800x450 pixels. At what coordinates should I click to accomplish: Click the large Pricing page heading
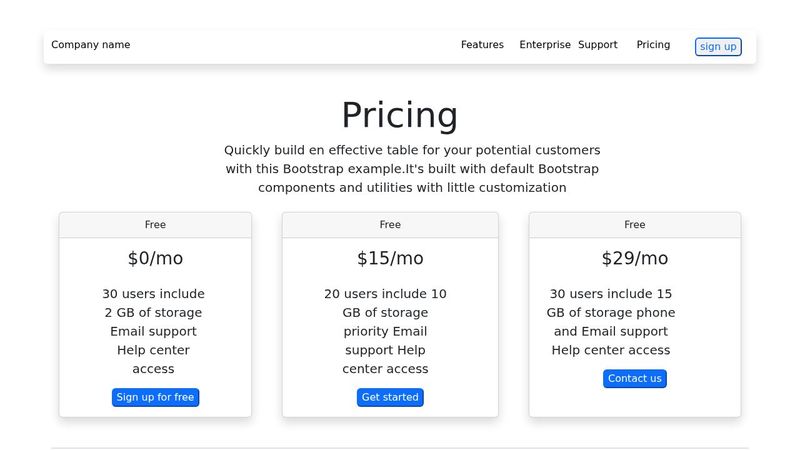coord(400,115)
